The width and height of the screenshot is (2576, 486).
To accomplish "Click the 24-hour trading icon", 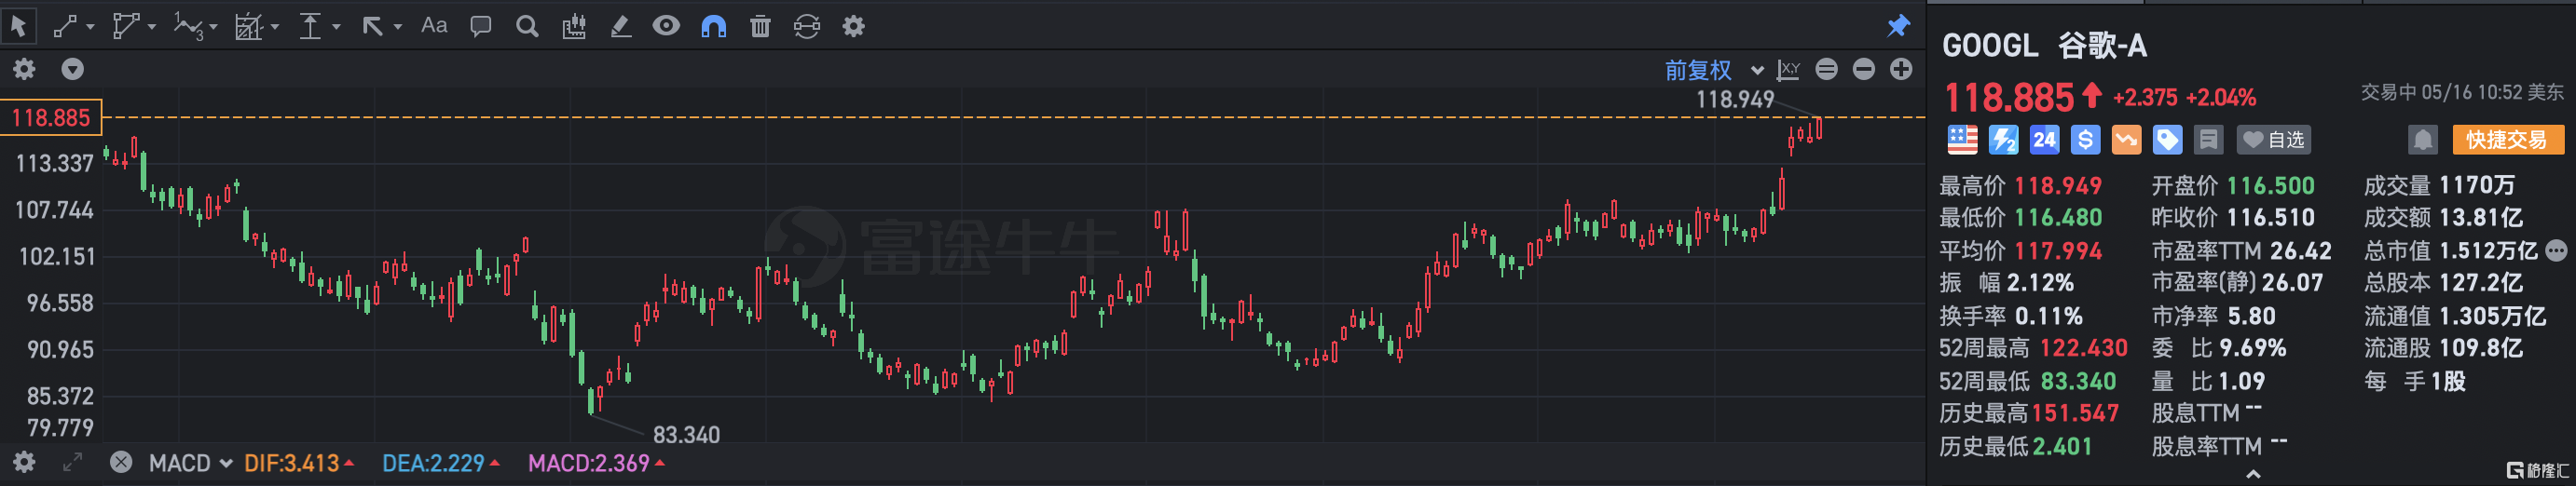I will [2044, 140].
